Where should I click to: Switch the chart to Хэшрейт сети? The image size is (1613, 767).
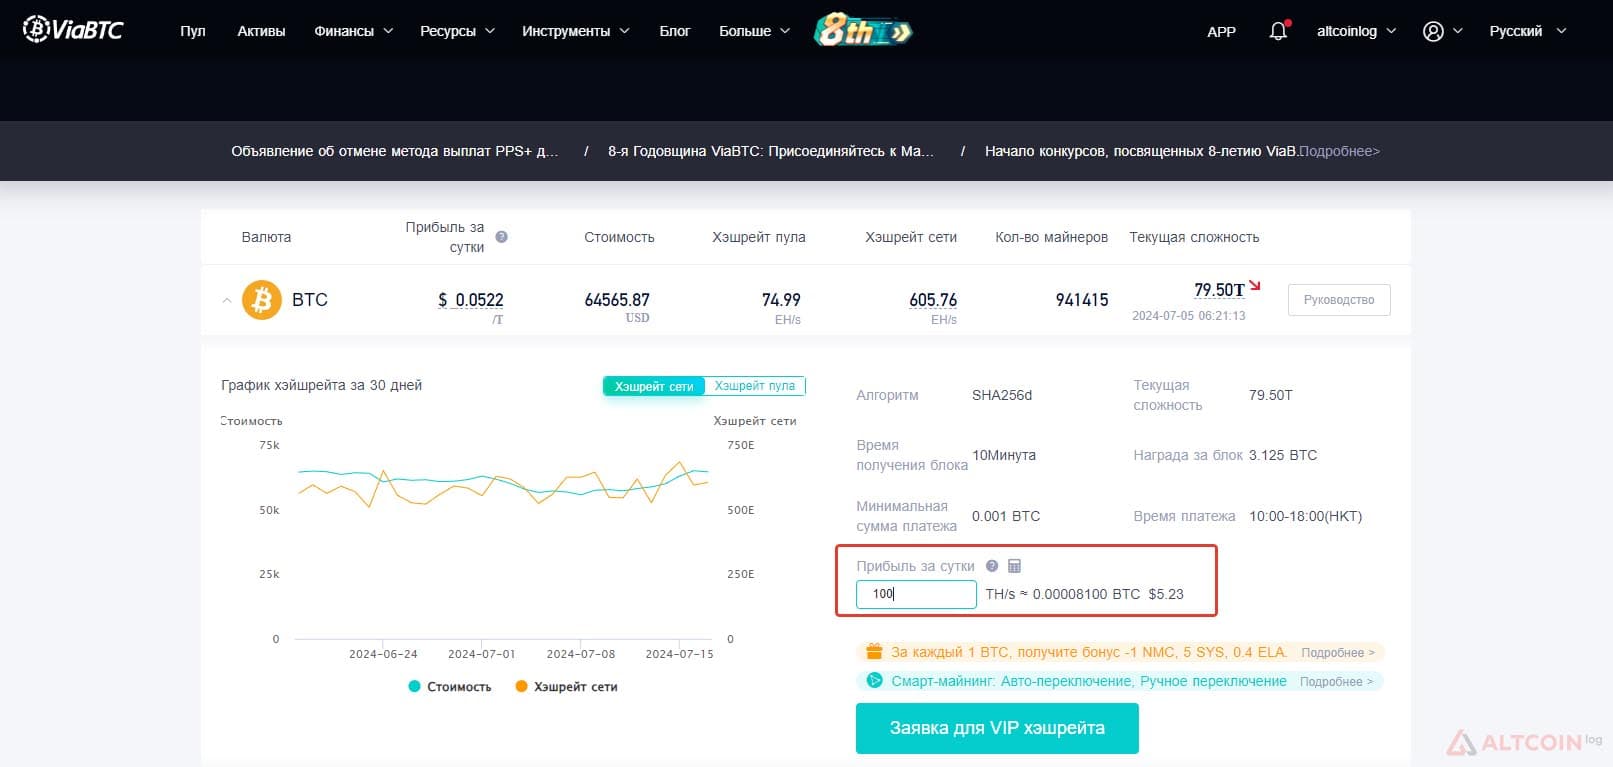click(654, 386)
